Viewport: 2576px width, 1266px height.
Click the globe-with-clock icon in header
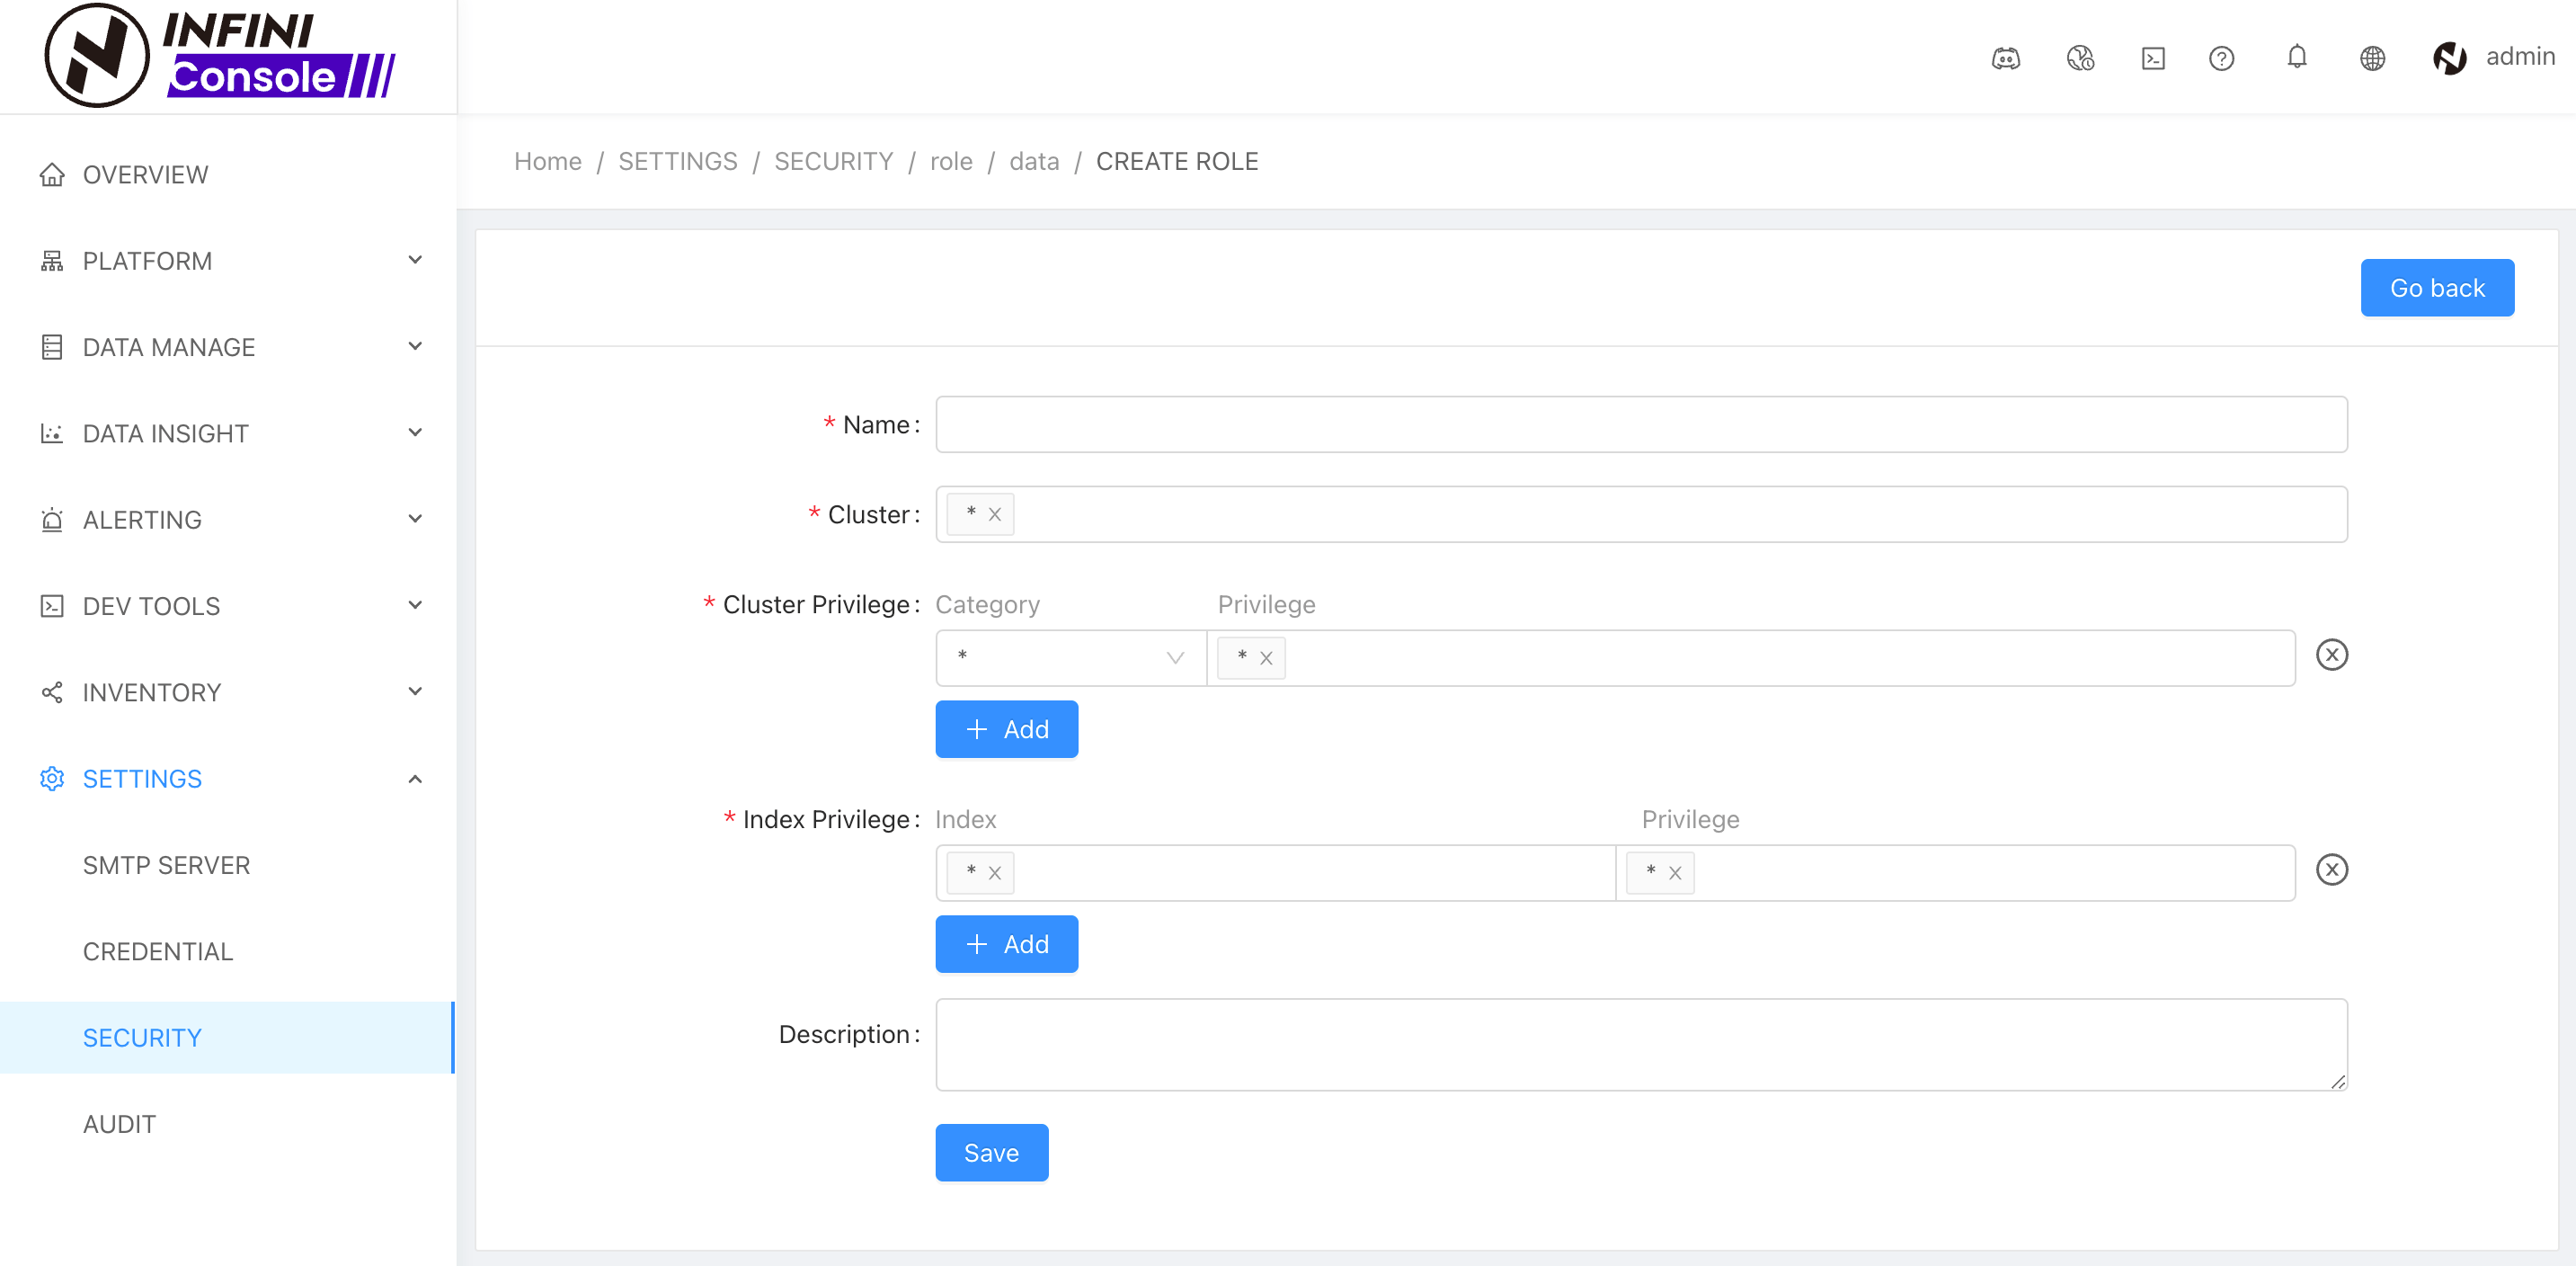2080,58
